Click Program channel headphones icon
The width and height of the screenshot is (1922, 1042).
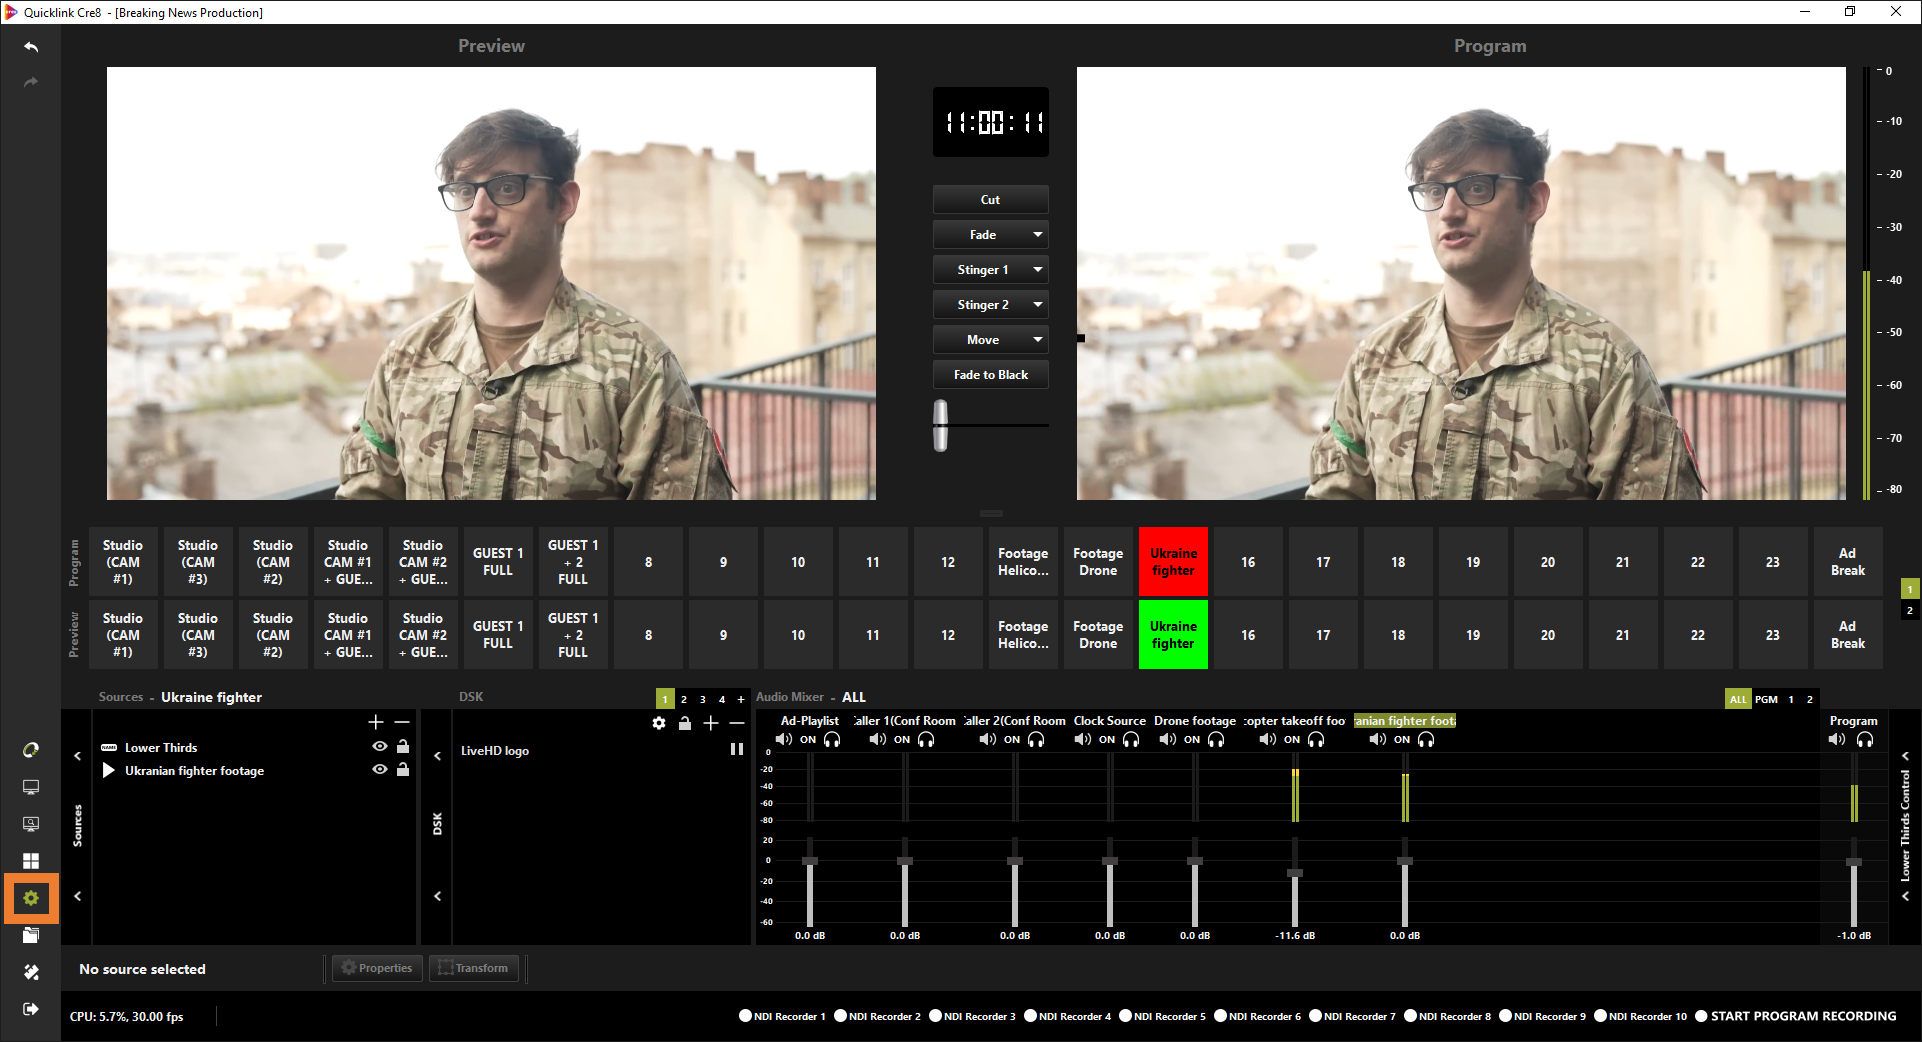pyautogui.click(x=1865, y=739)
